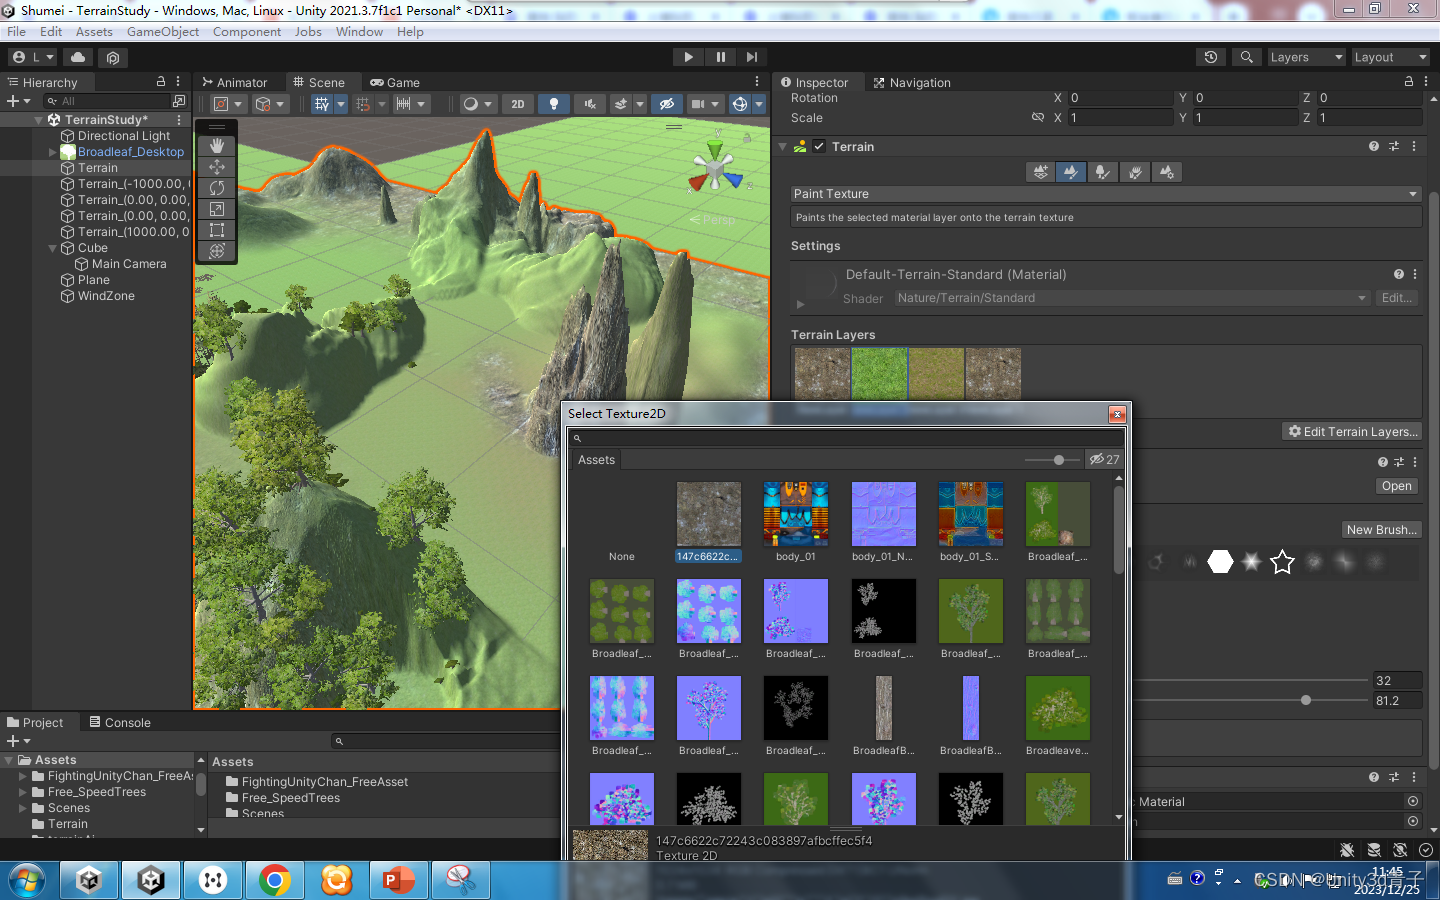Toggle 2D view mode in Scene
The height and width of the screenshot is (900, 1440).
(518, 104)
